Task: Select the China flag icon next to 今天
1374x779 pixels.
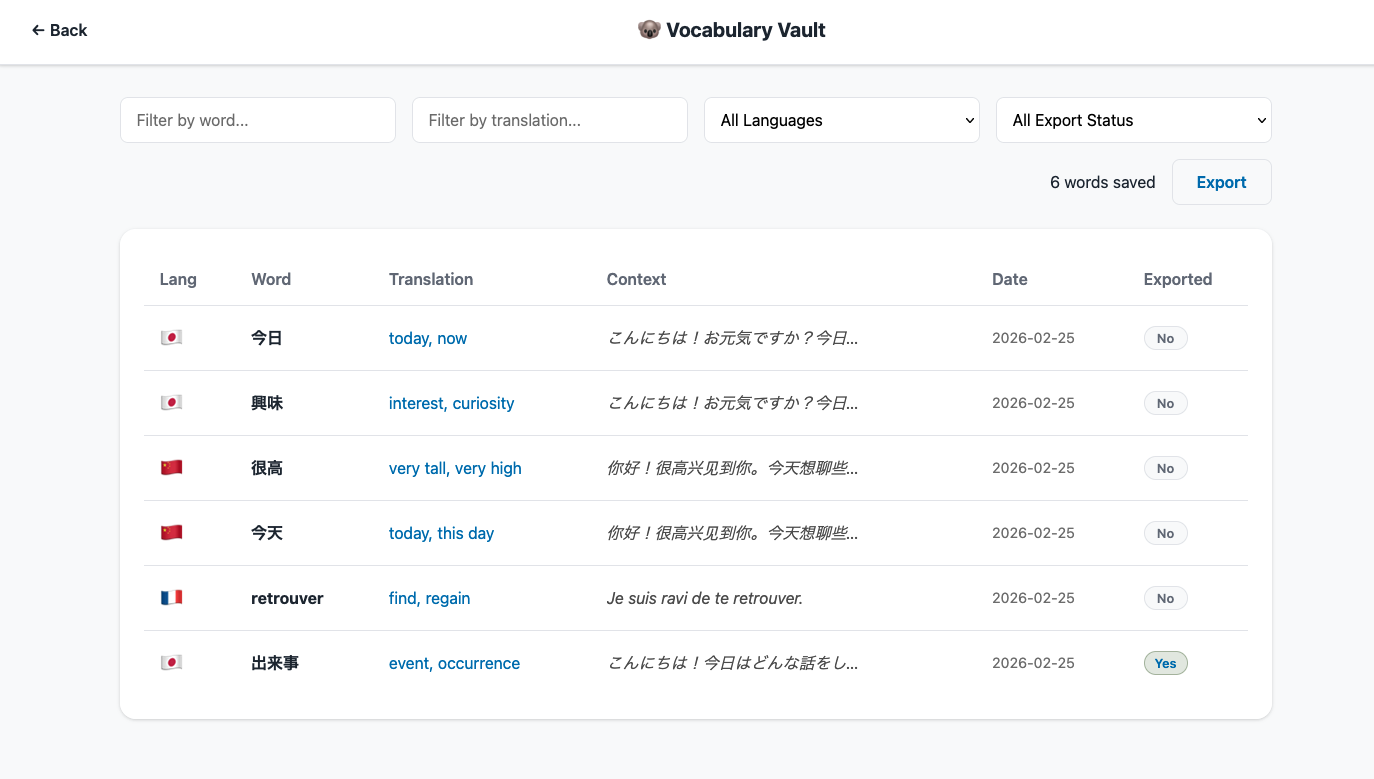Action: click(171, 532)
